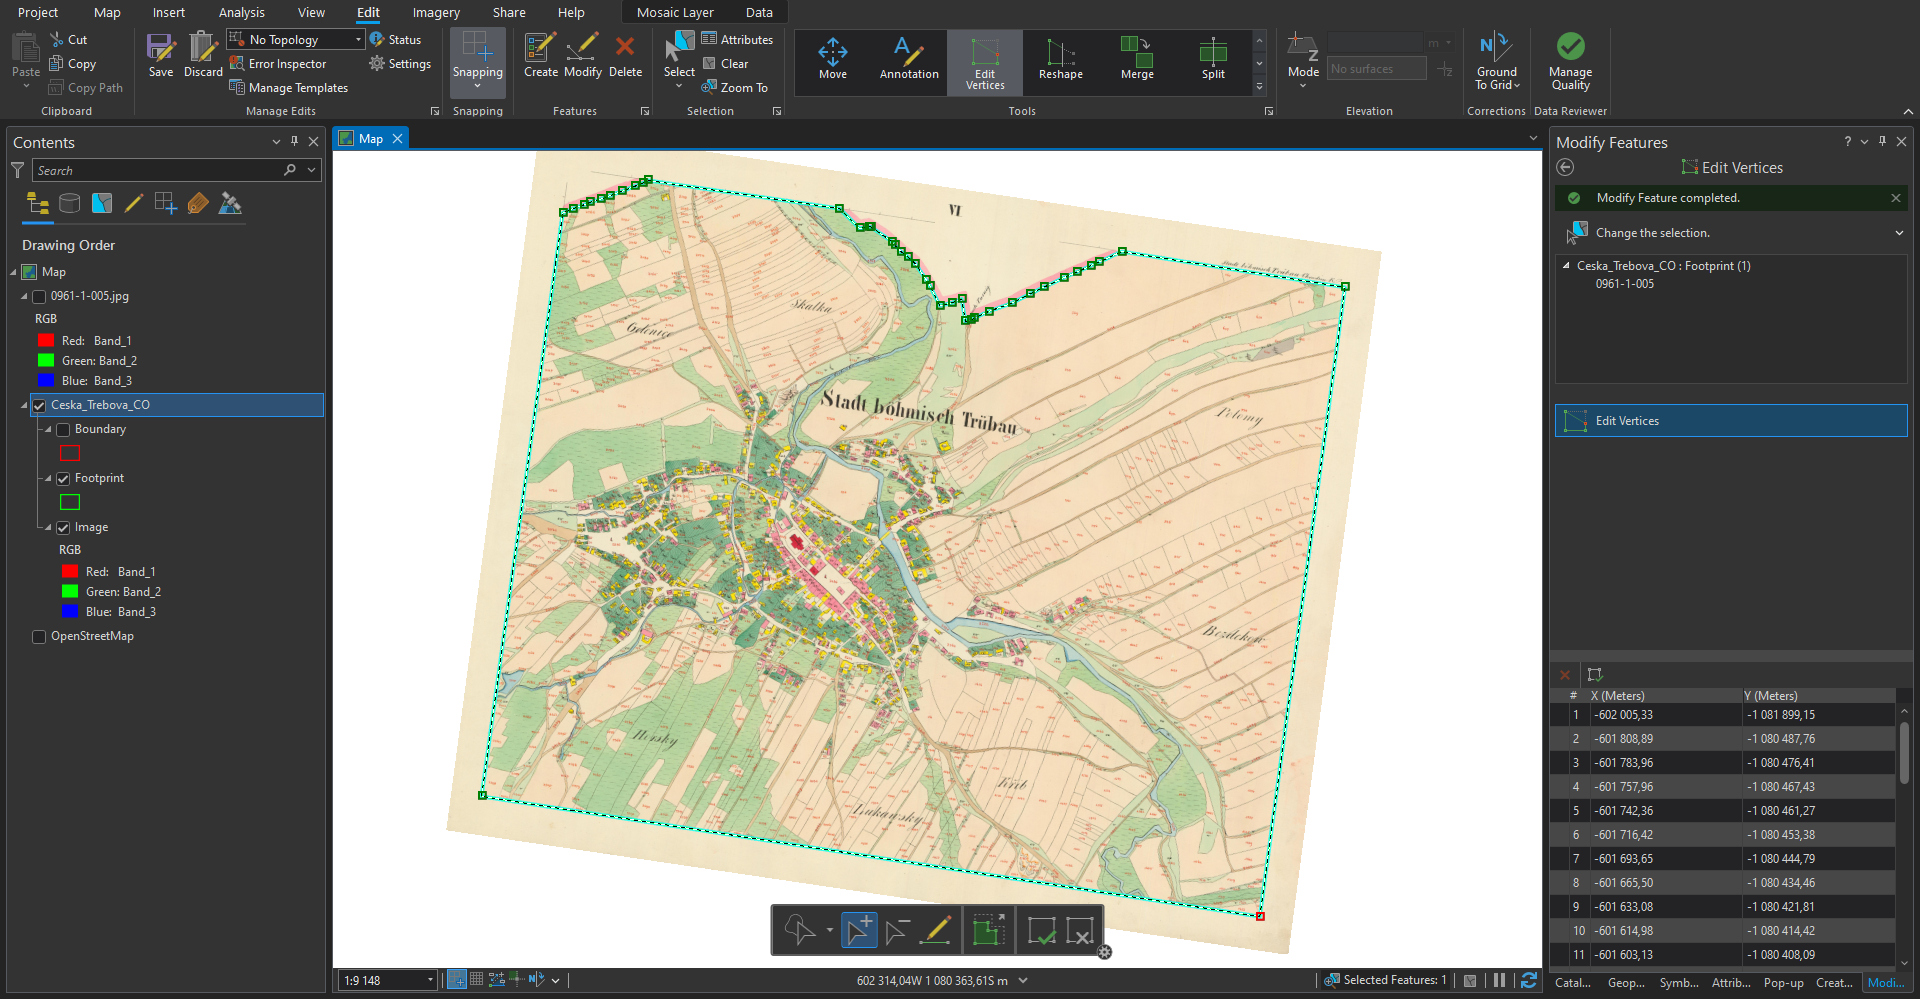Open the map scale 1:9 148 dropdown
The width and height of the screenshot is (1920, 999).
(430, 981)
